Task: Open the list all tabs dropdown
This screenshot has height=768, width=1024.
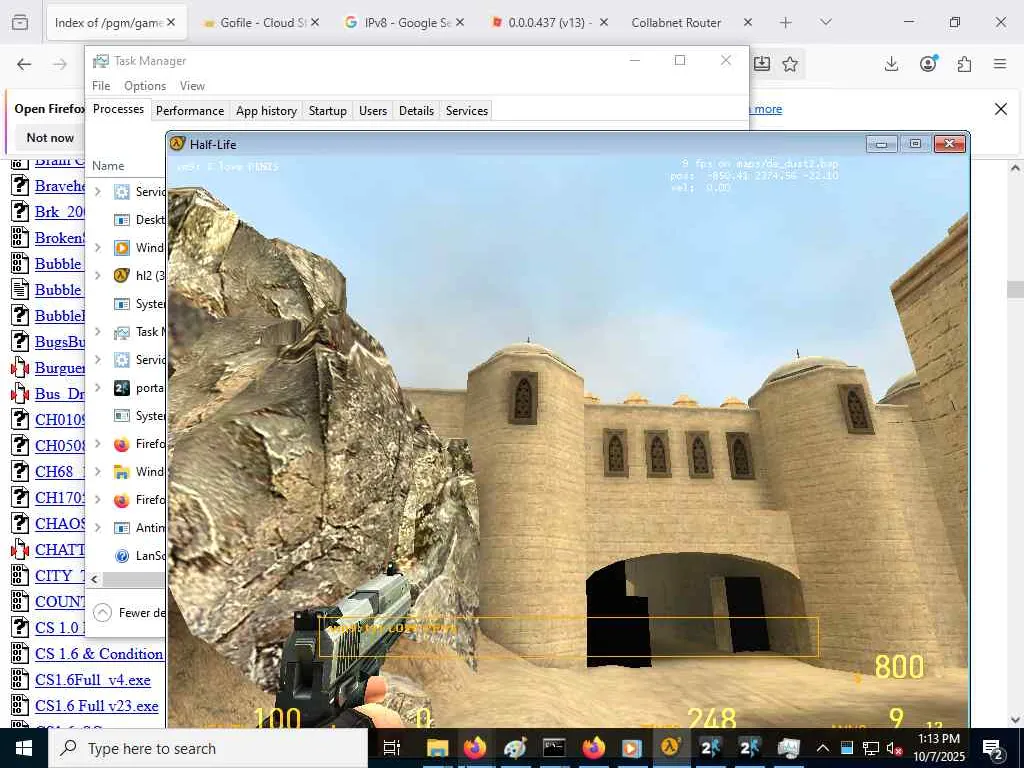Action: (x=825, y=22)
